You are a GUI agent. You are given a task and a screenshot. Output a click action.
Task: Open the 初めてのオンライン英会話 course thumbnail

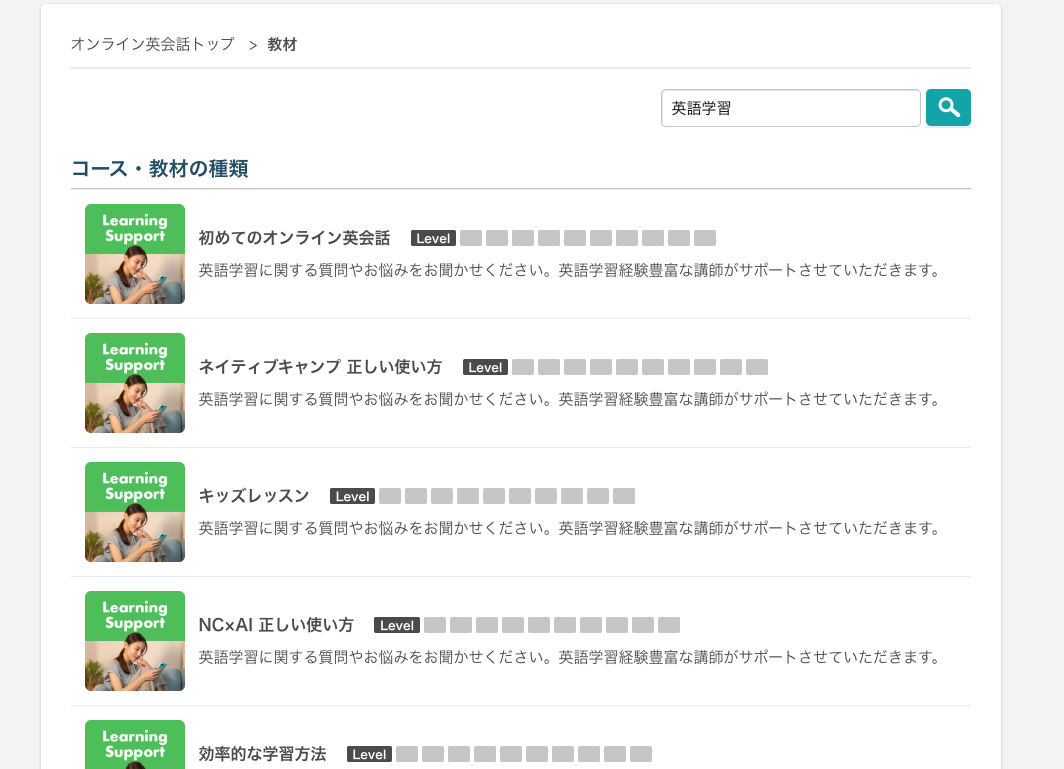click(x=135, y=254)
